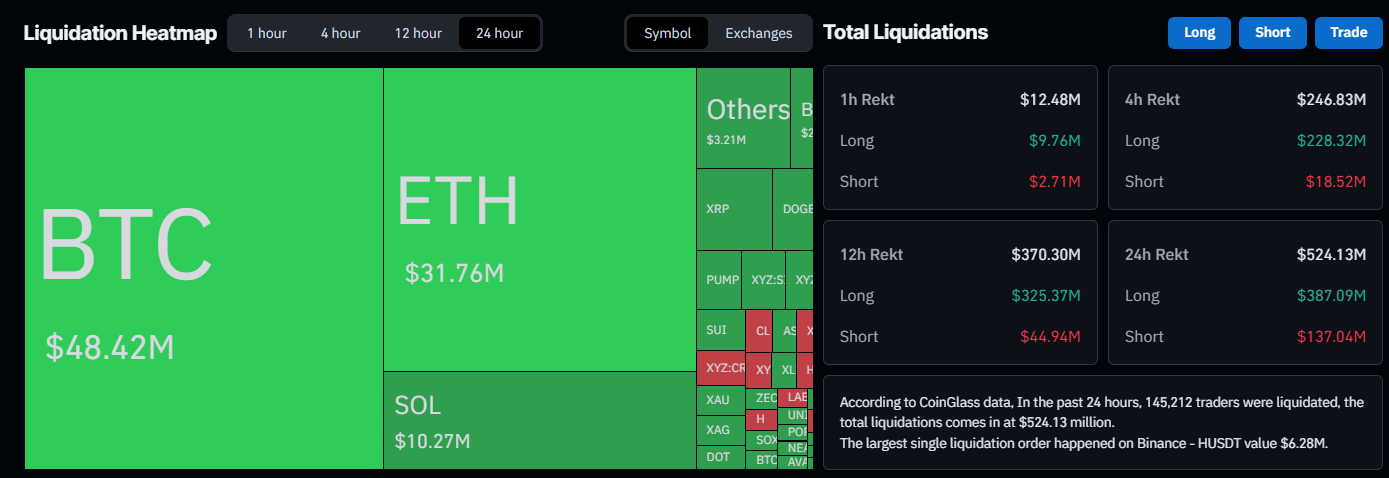The image size is (1389, 478).
Task: Click the 12h Rekt total $370.30M
Action: click(1046, 255)
